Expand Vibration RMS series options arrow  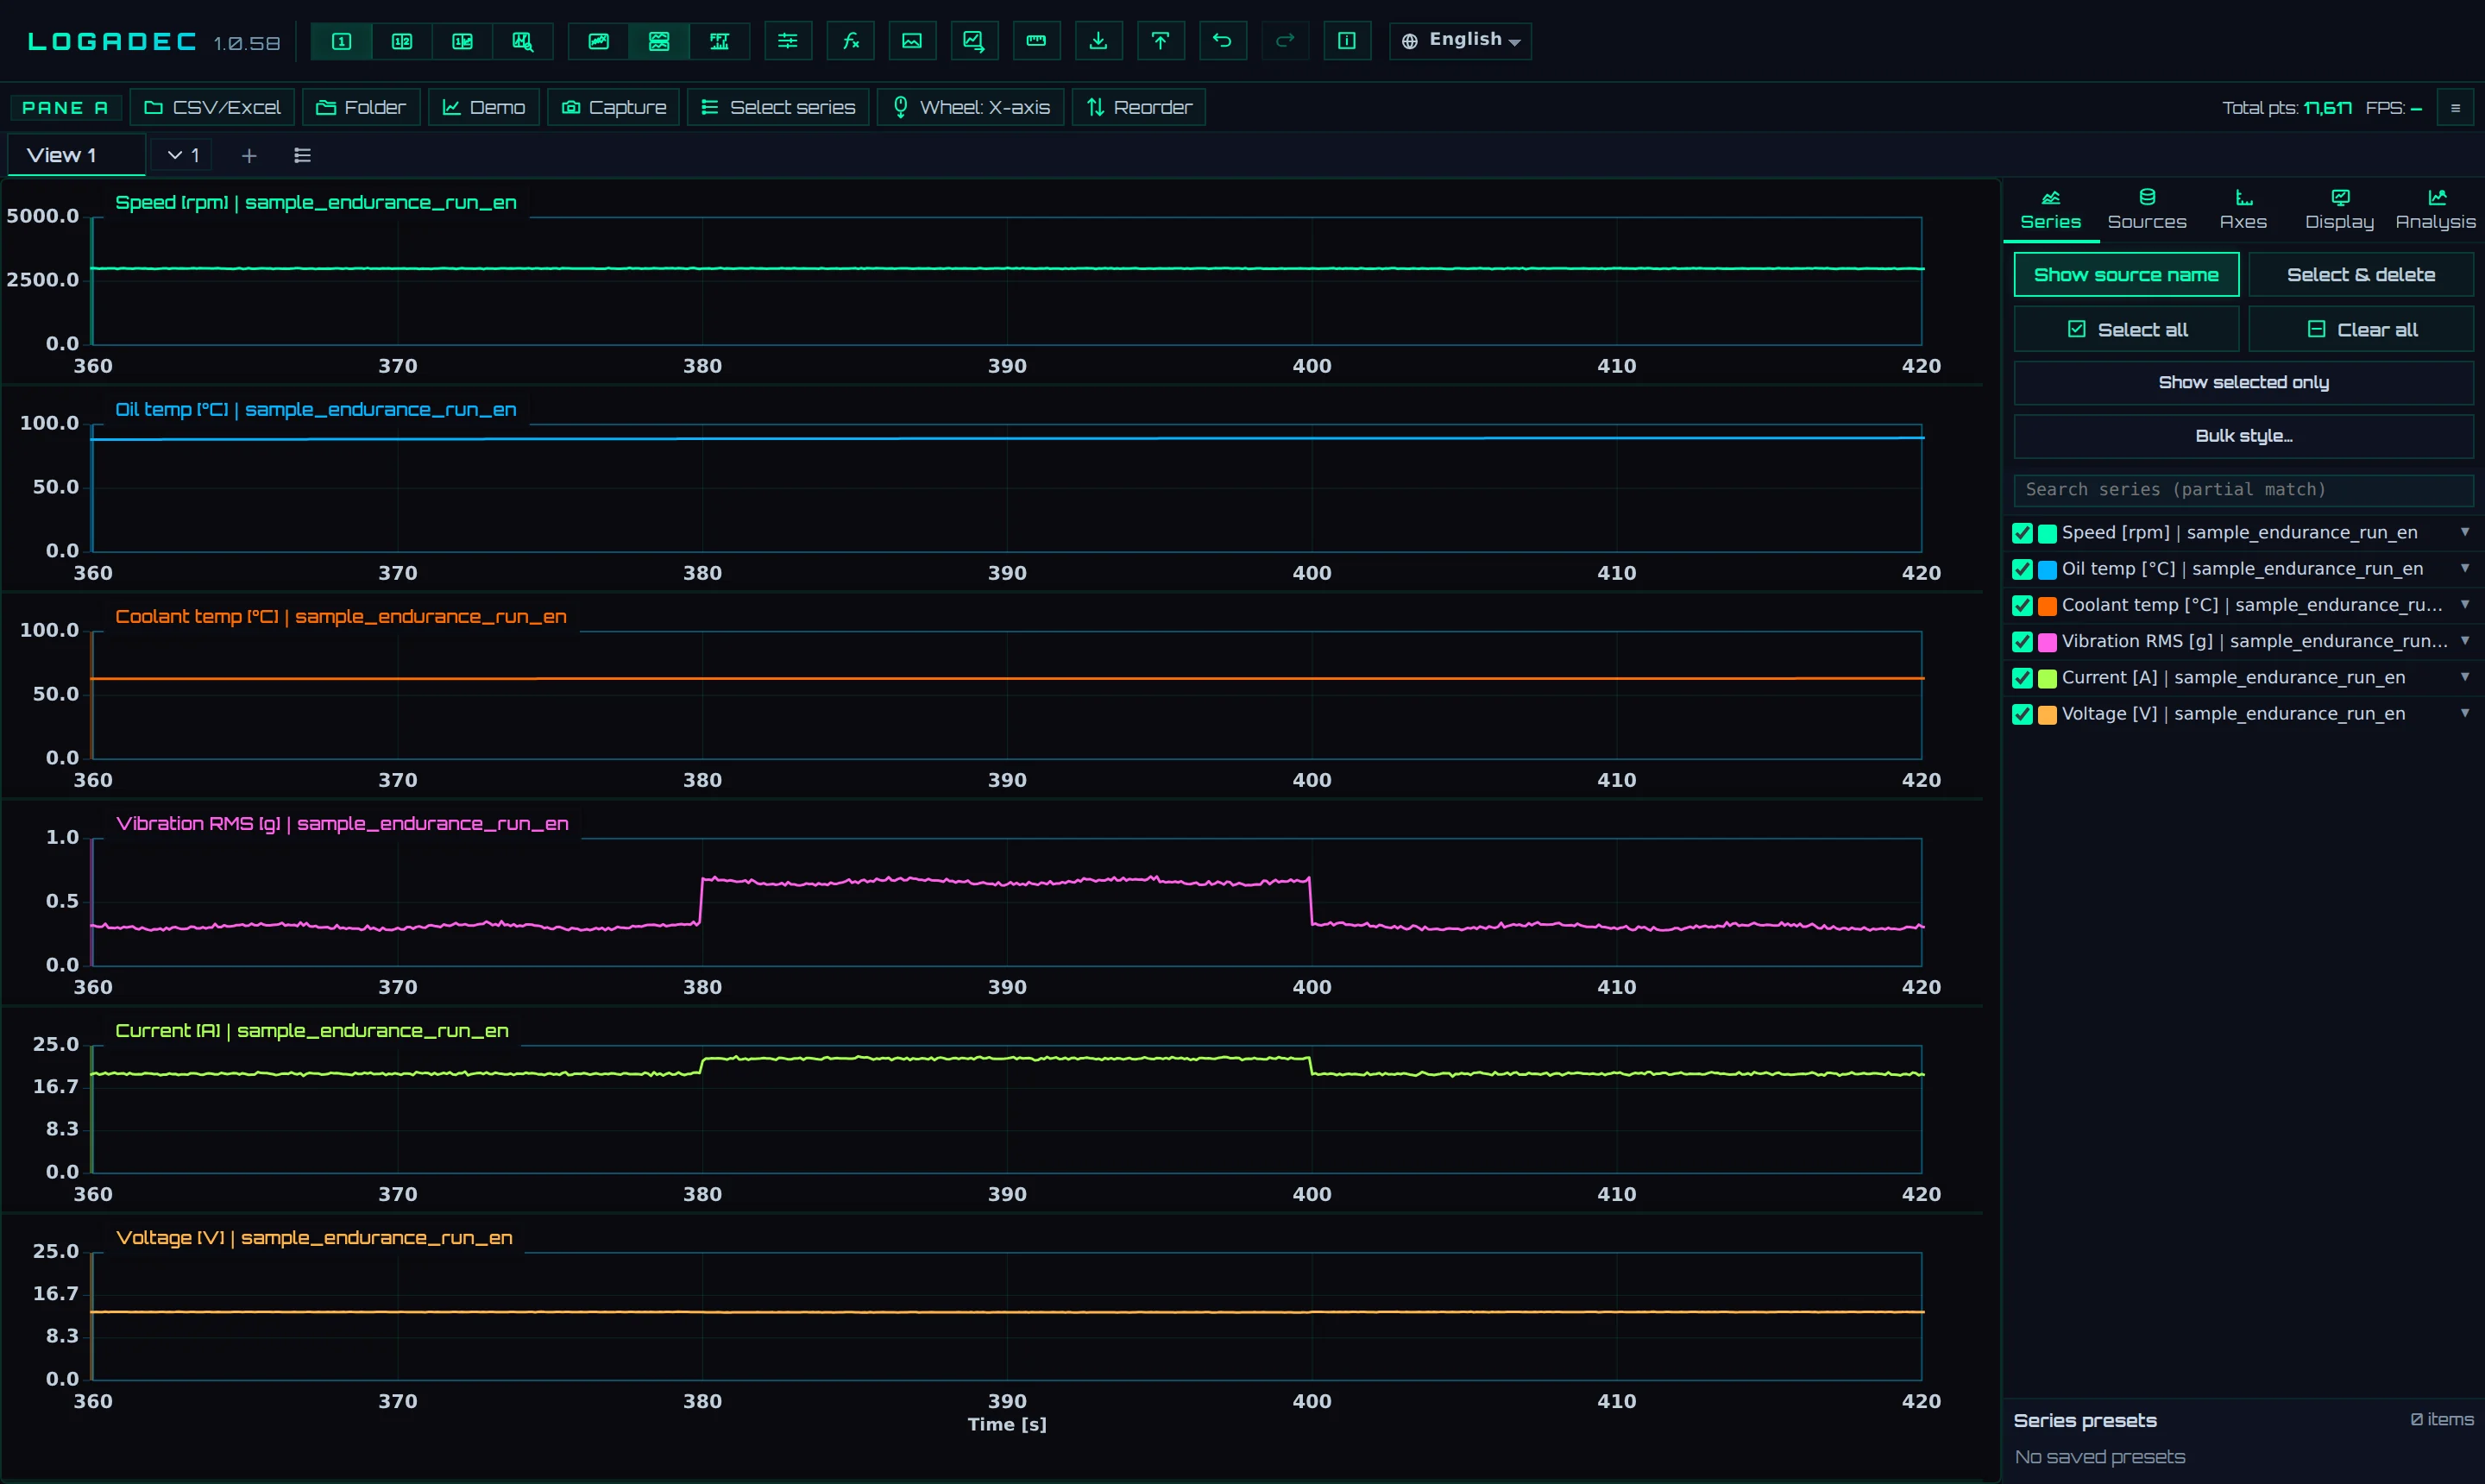point(2465,640)
